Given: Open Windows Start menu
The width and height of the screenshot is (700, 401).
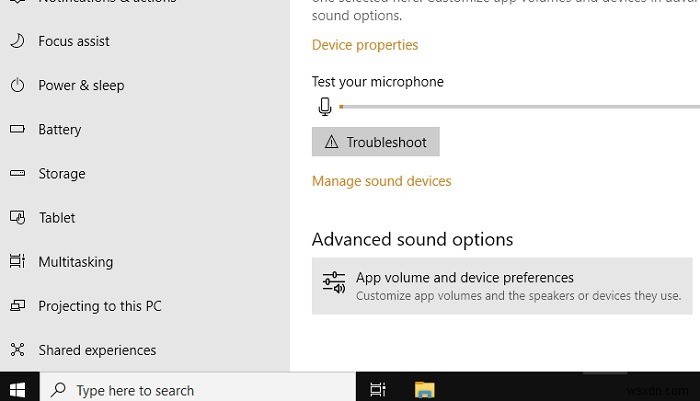Looking at the screenshot, I should (17, 390).
